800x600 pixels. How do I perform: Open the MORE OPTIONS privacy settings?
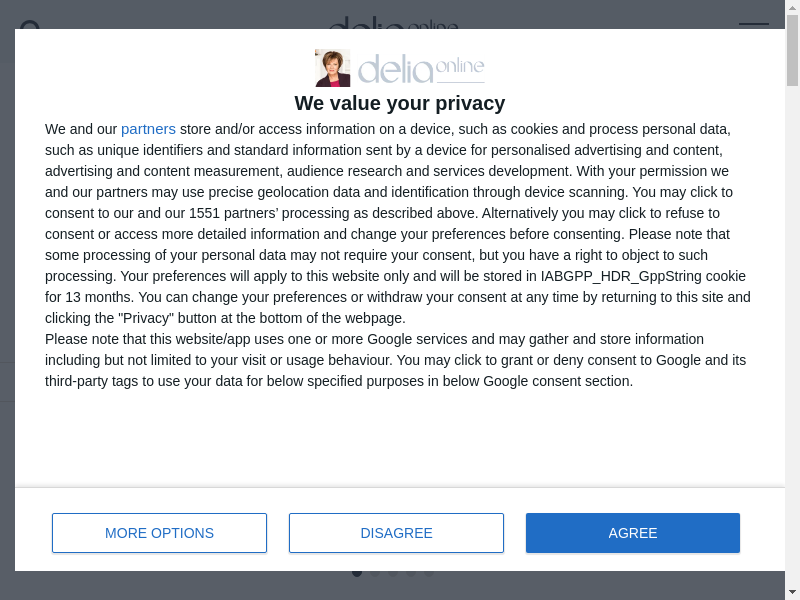(159, 533)
